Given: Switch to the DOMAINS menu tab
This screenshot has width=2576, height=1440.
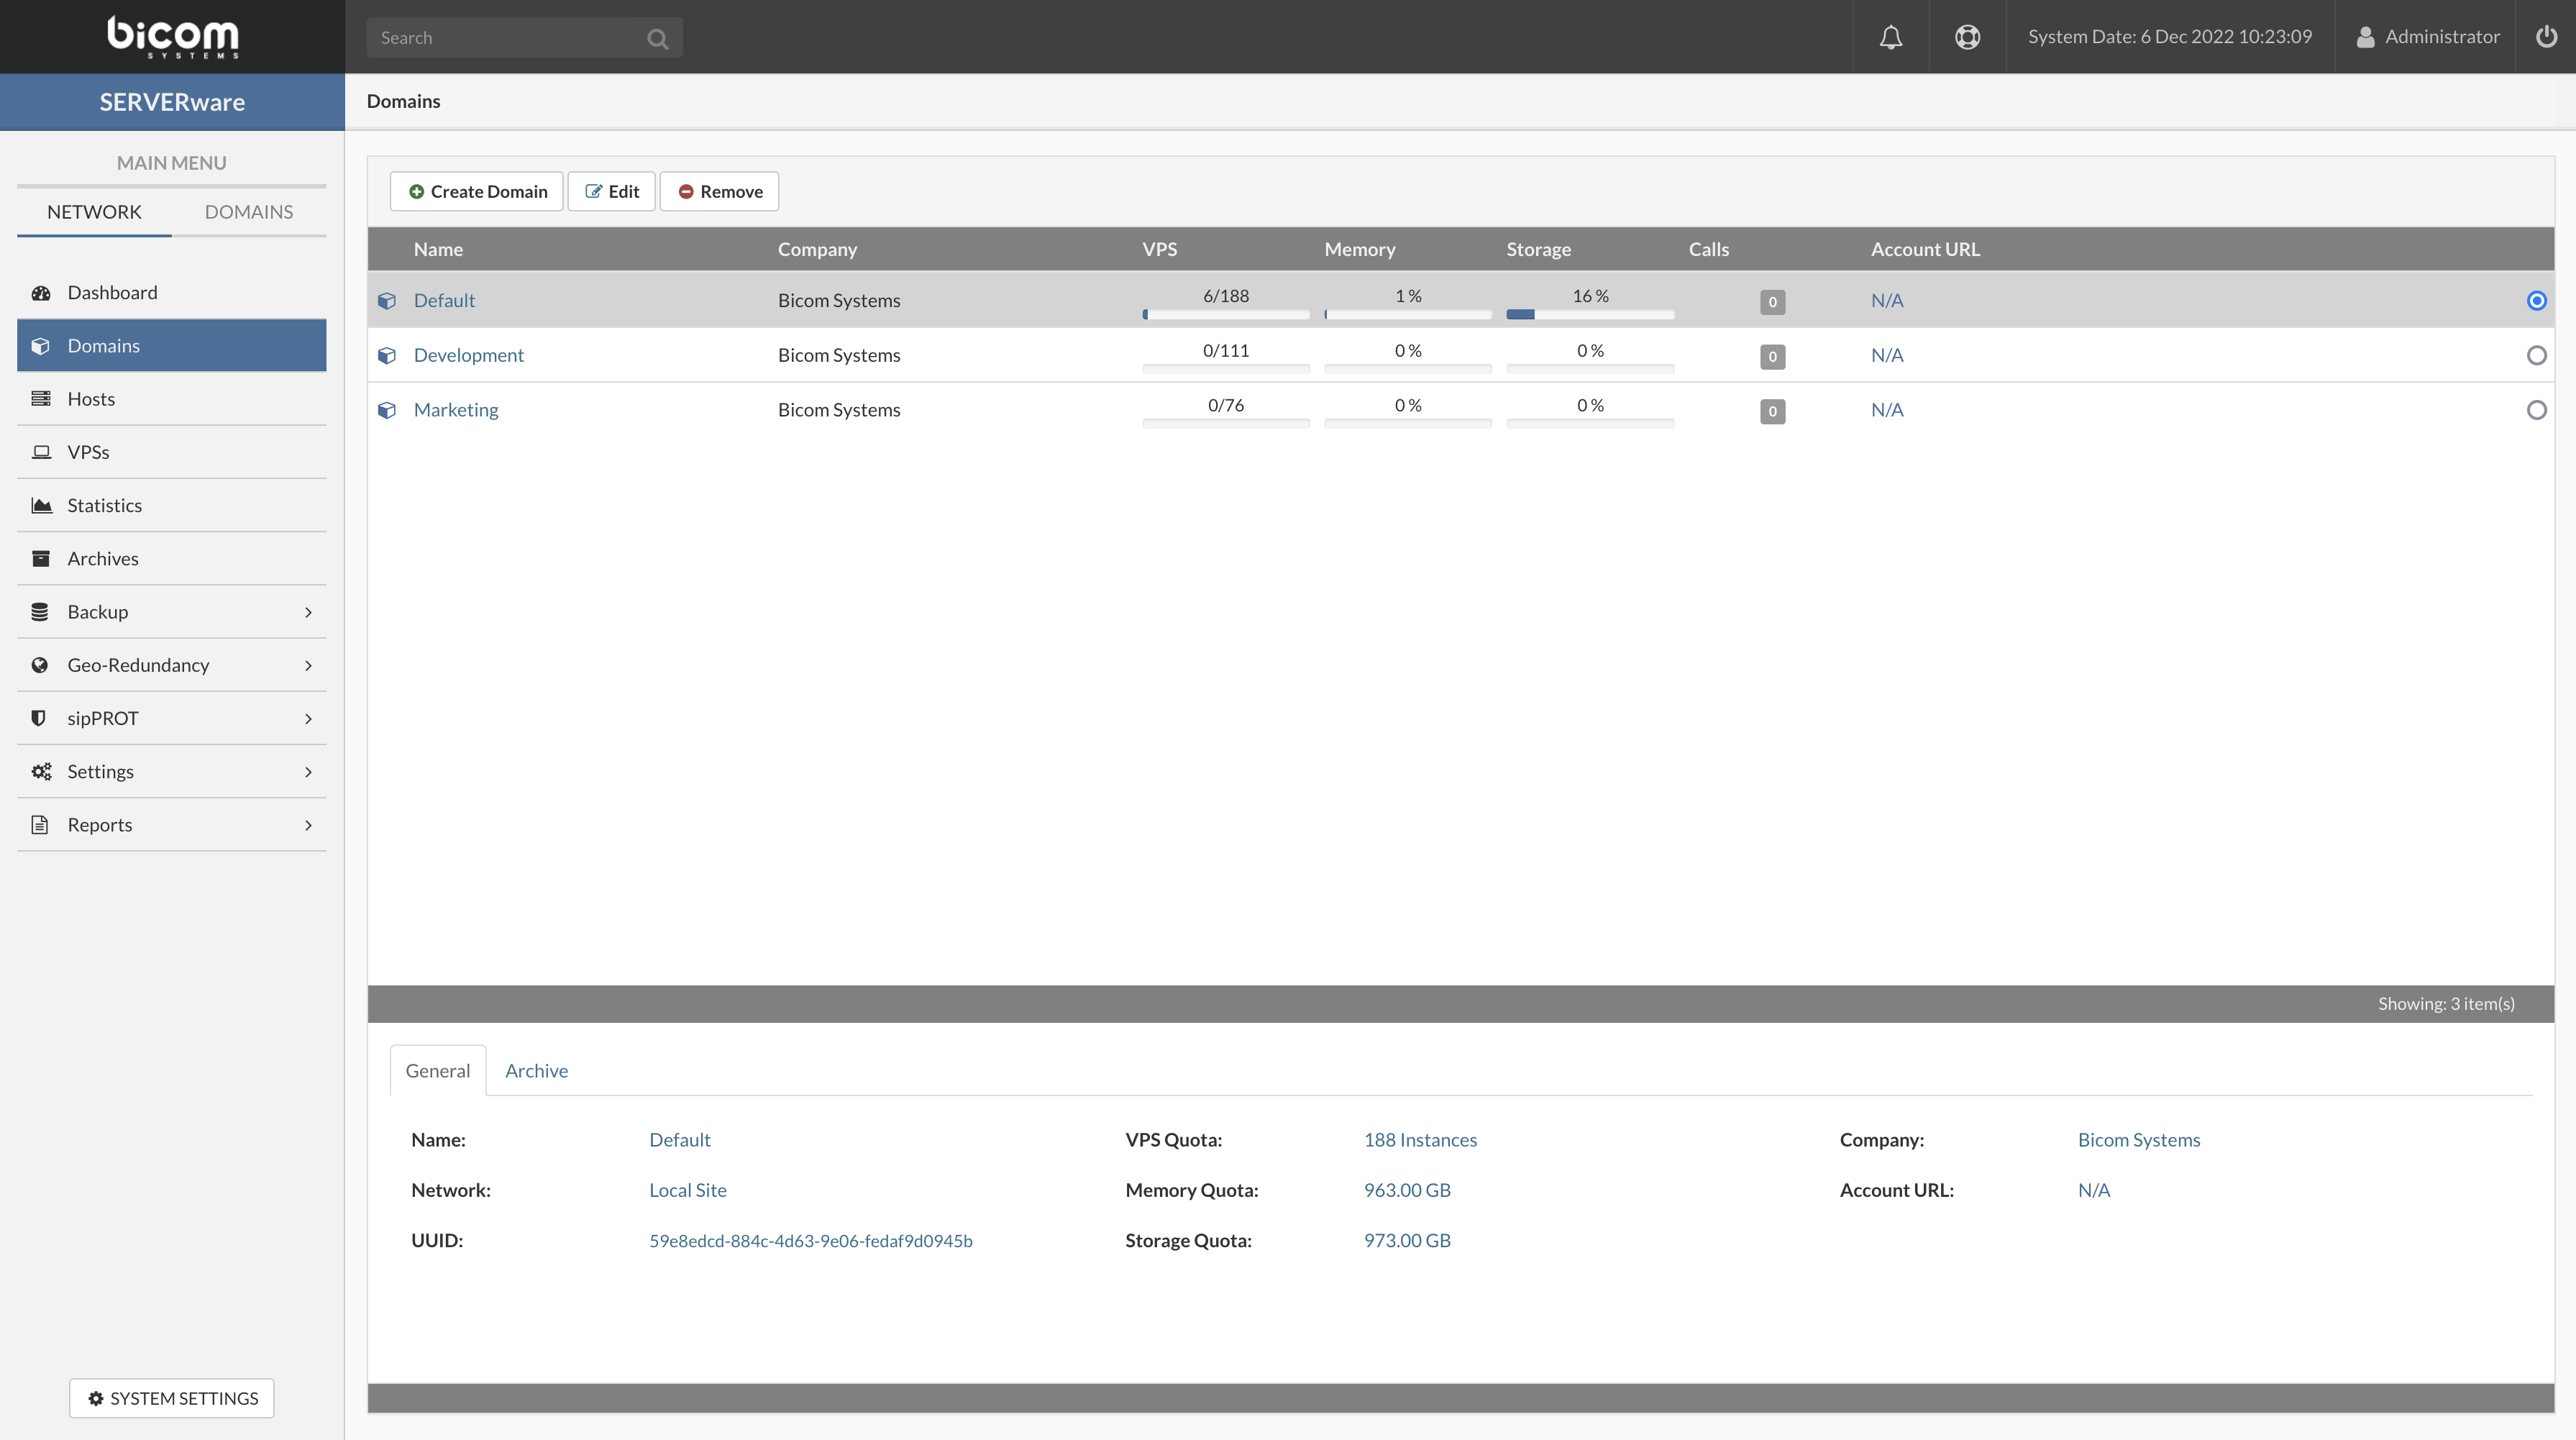Looking at the screenshot, I should click(248, 212).
